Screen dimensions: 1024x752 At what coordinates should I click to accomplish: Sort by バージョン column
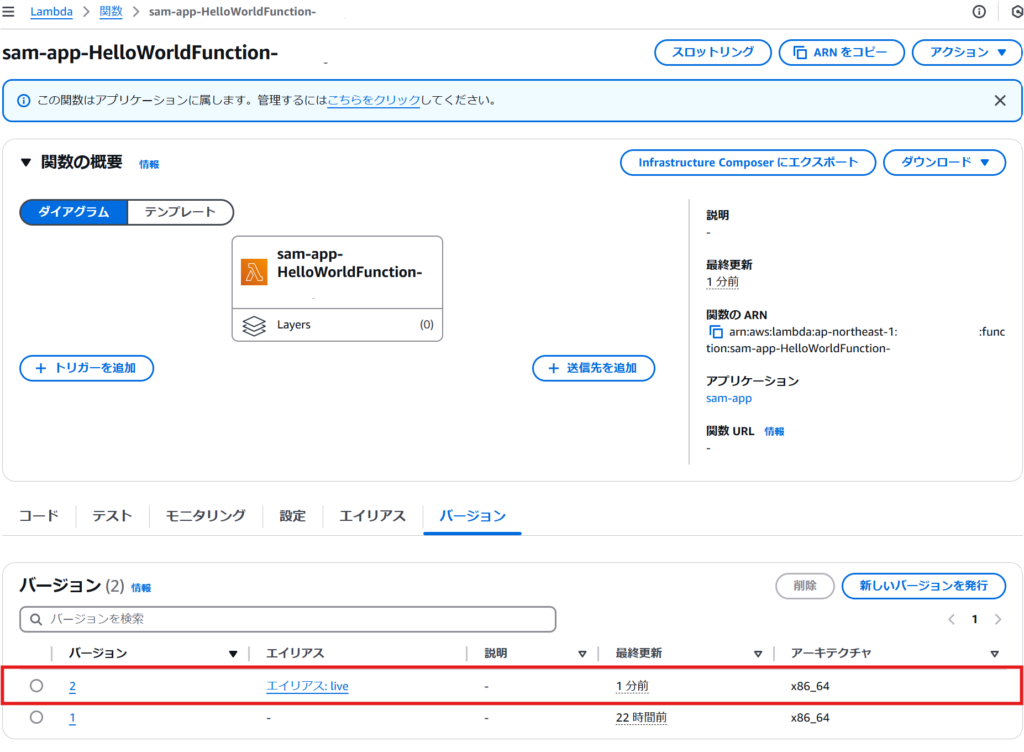click(233, 653)
